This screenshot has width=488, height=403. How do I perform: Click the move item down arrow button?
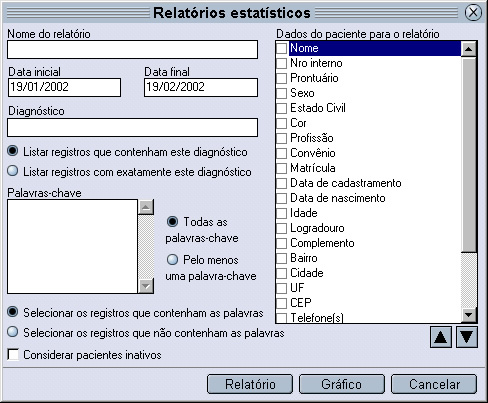click(x=466, y=337)
